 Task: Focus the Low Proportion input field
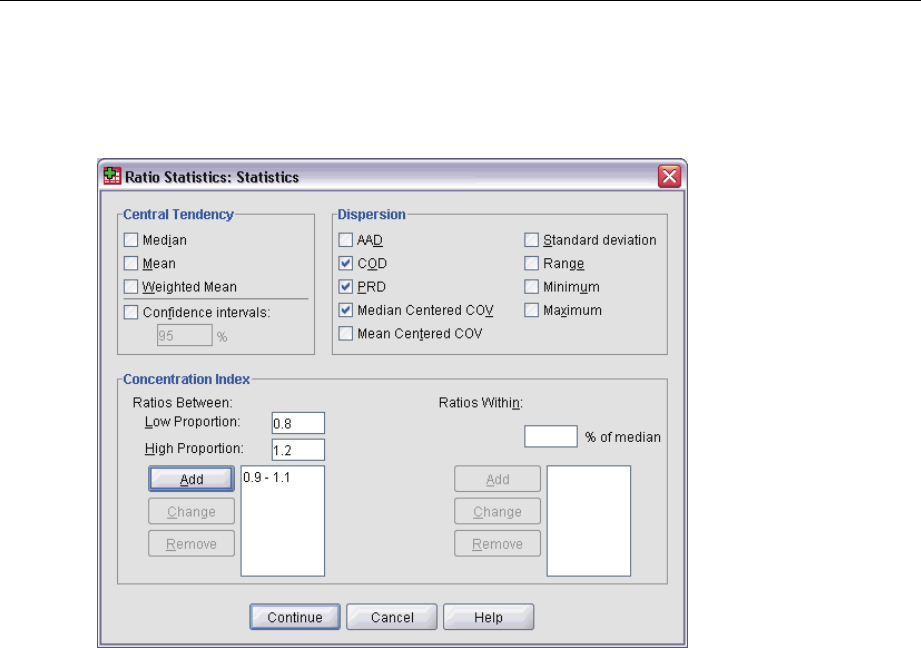pyautogui.click(x=298, y=423)
